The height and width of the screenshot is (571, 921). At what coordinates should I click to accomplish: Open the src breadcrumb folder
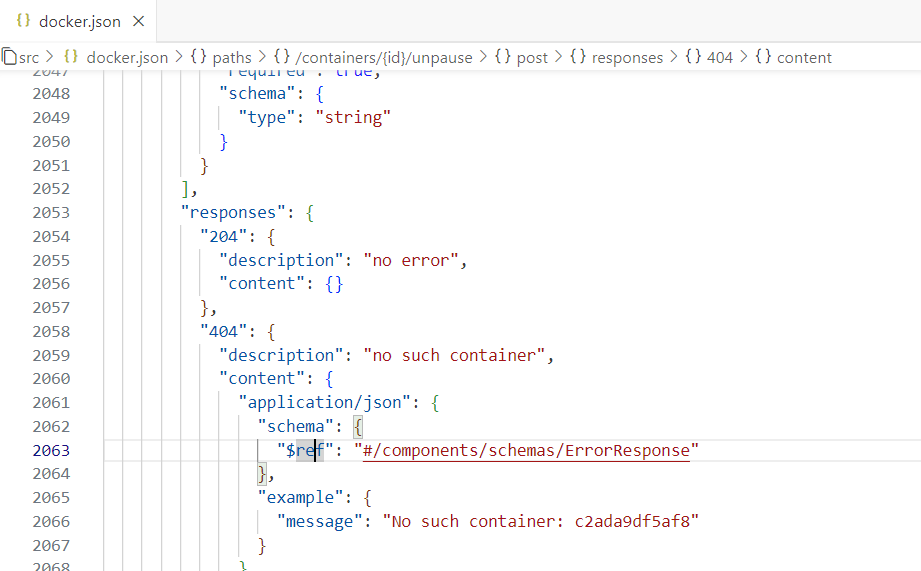coord(29,58)
